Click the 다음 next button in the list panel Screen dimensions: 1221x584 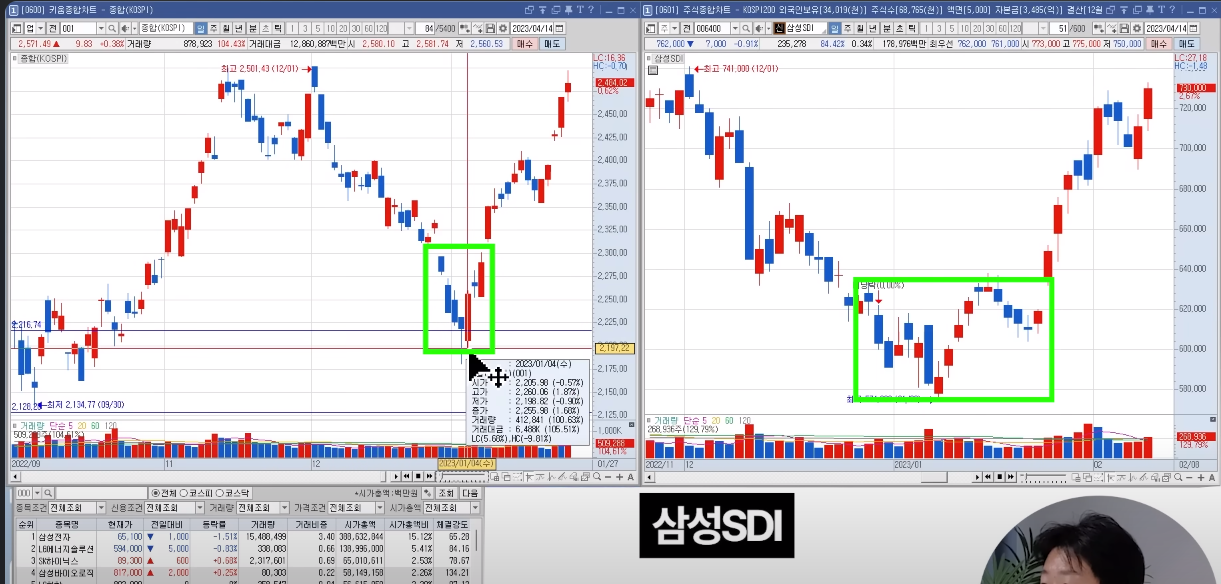coord(470,492)
